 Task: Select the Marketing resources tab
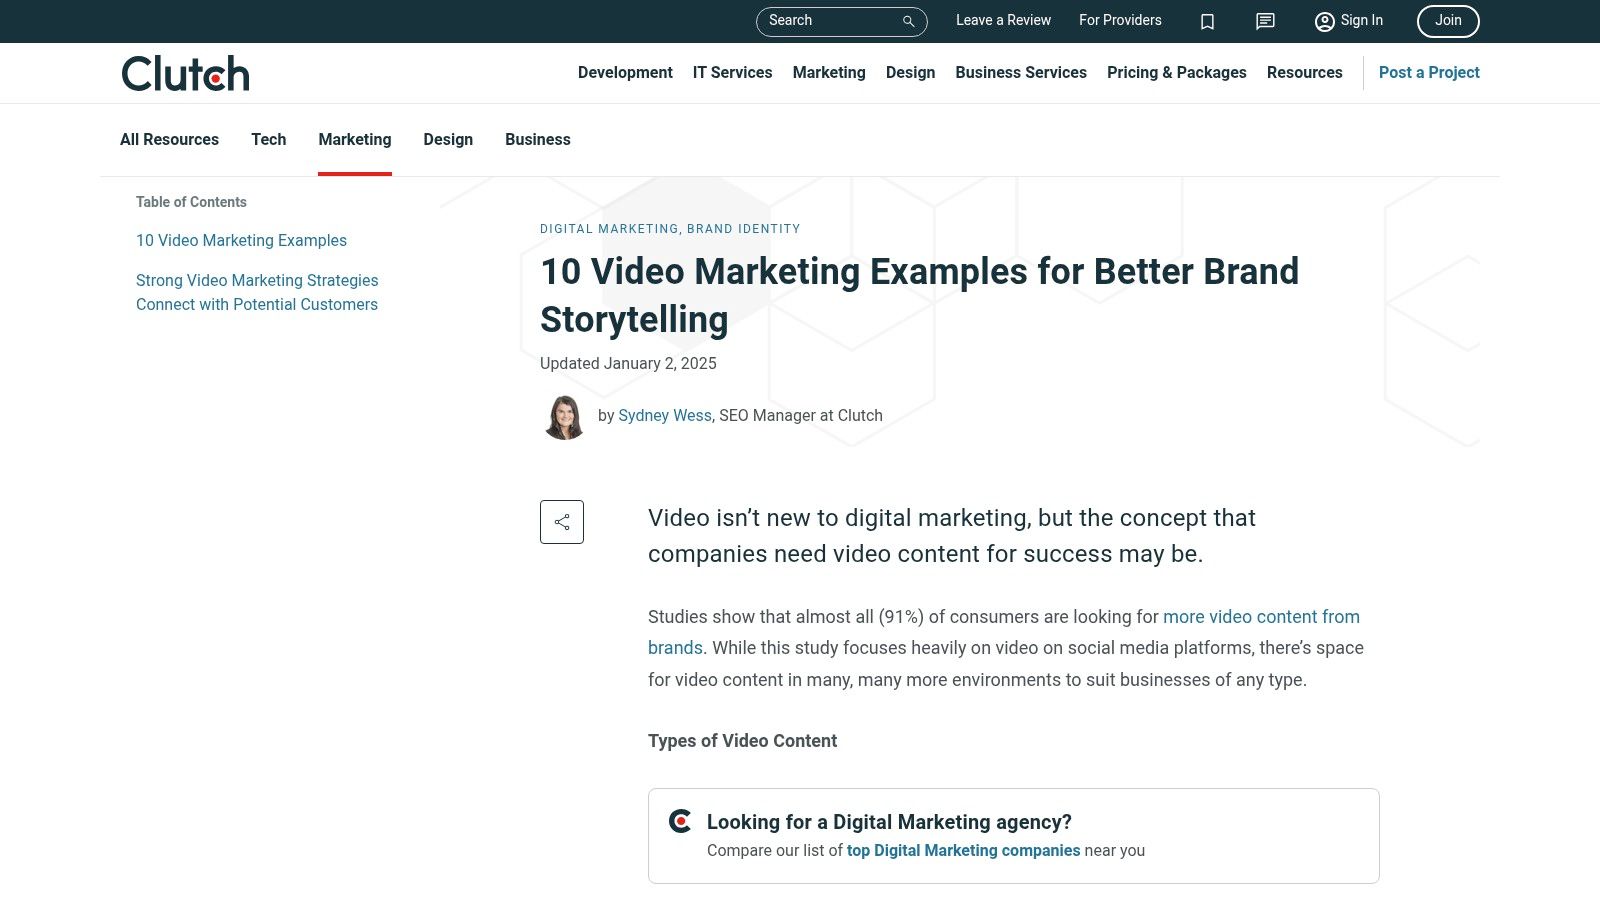(x=355, y=139)
